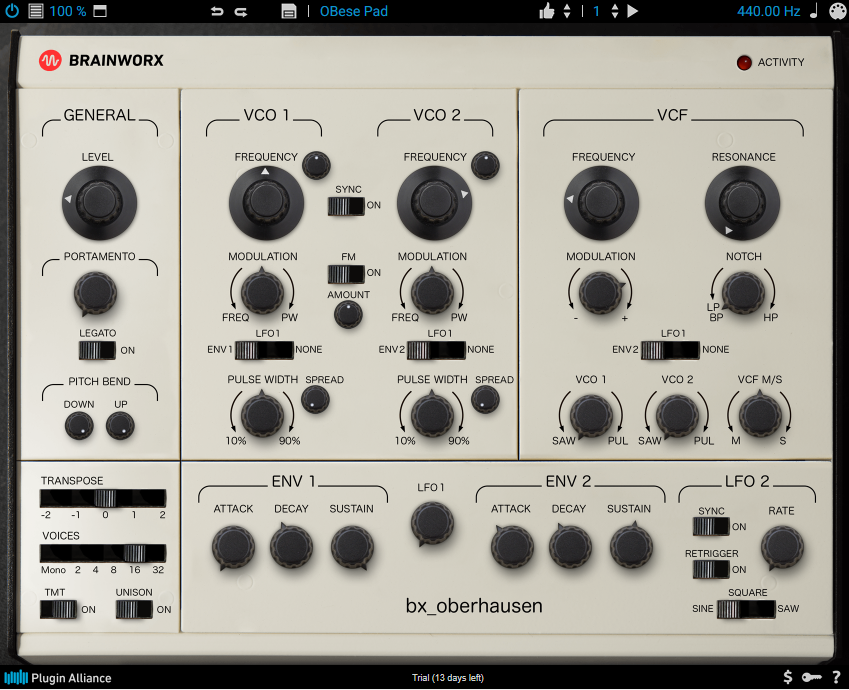The height and width of the screenshot is (690, 849).
Task: Open help with the question mark icon
Action: tap(837, 677)
